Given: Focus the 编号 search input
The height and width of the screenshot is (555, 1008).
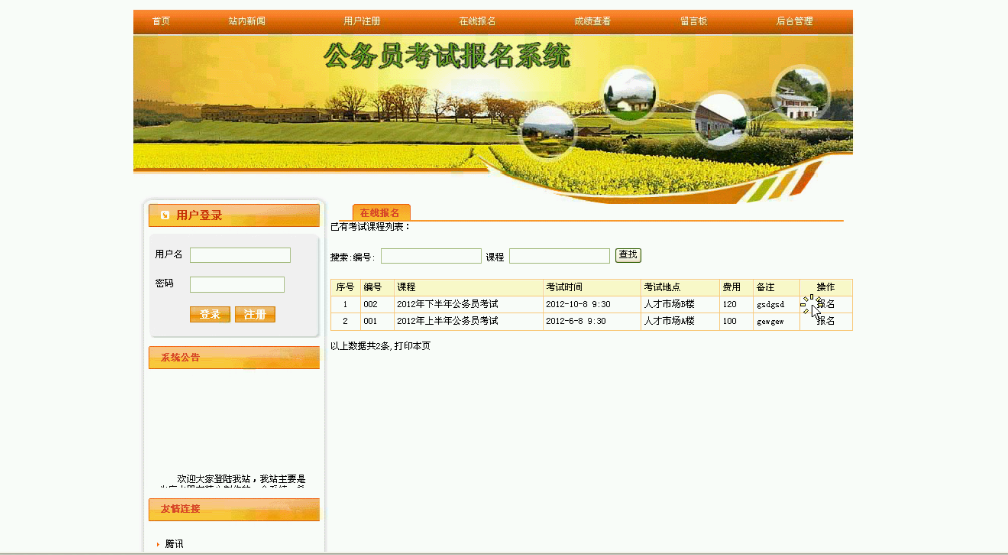Looking at the screenshot, I should (x=431, y=256).
